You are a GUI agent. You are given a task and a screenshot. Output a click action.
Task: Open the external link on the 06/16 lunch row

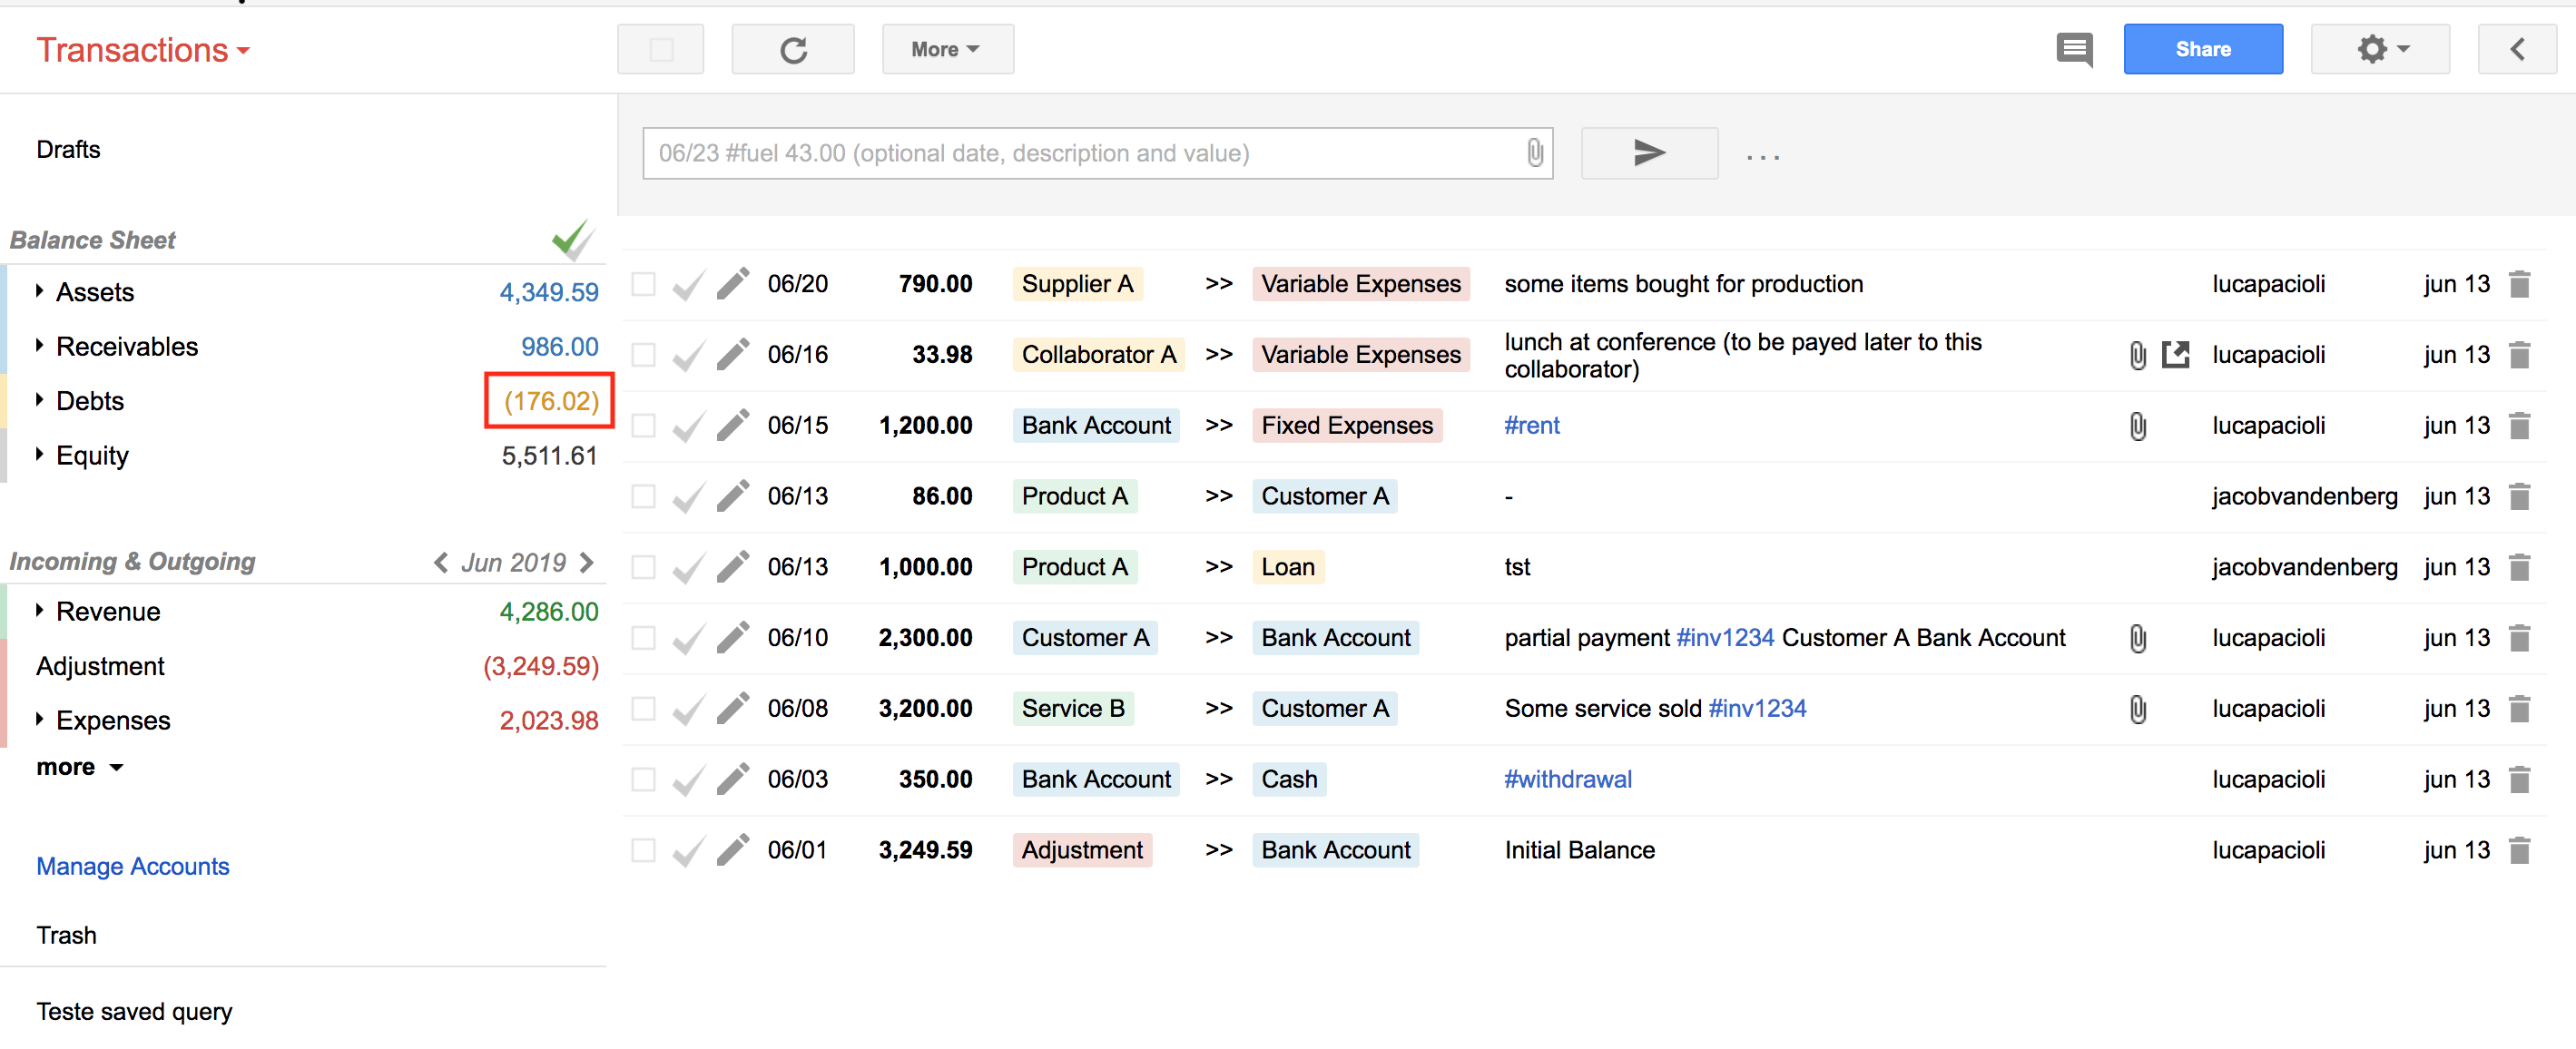2175,355
